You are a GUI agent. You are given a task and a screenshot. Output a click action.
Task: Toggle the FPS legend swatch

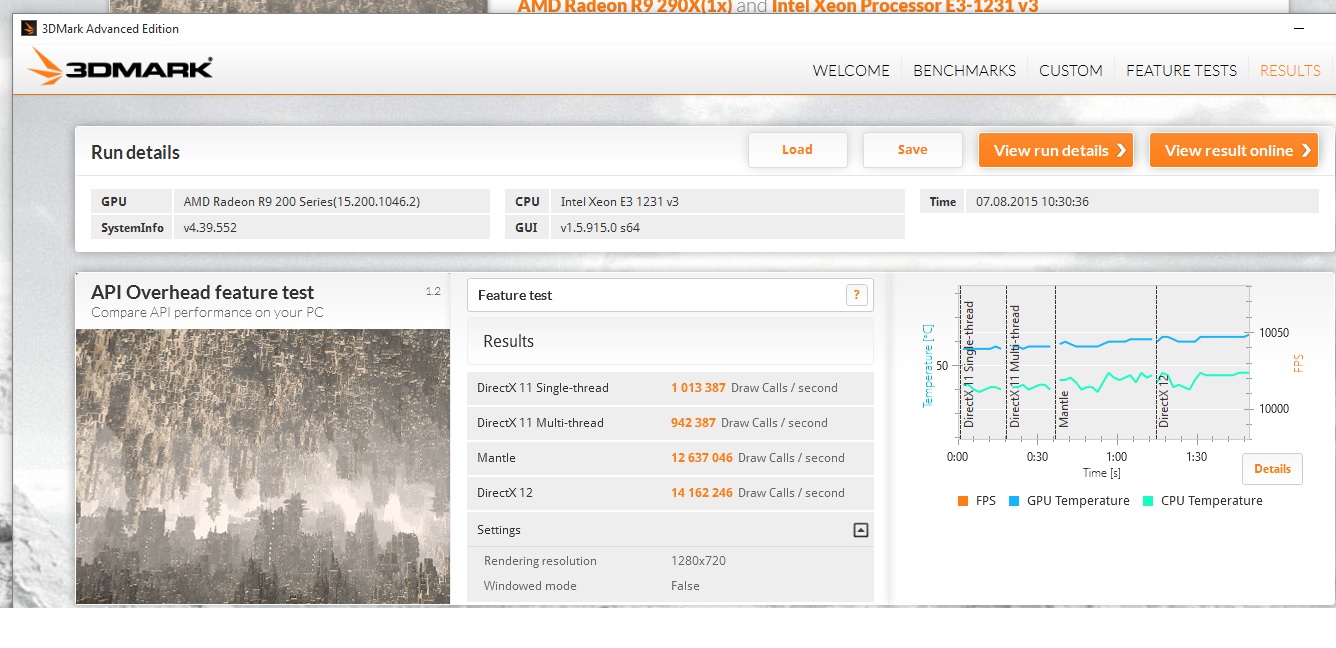click(x=962, y=501)
